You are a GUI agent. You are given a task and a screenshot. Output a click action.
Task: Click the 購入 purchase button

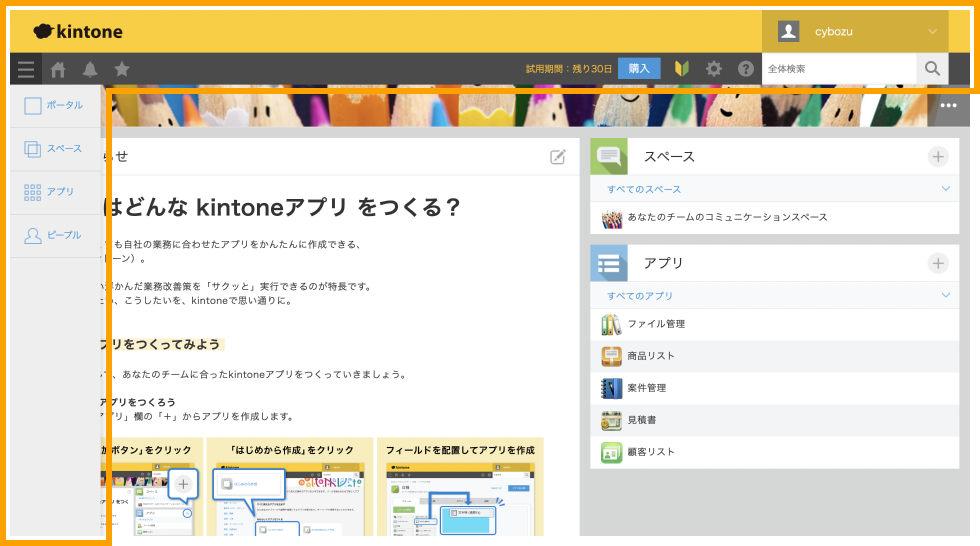[639, 69]
